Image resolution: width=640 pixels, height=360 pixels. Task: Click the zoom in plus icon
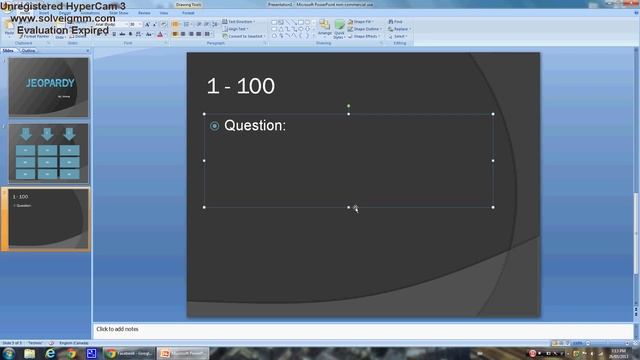click(x=627, y=343)
